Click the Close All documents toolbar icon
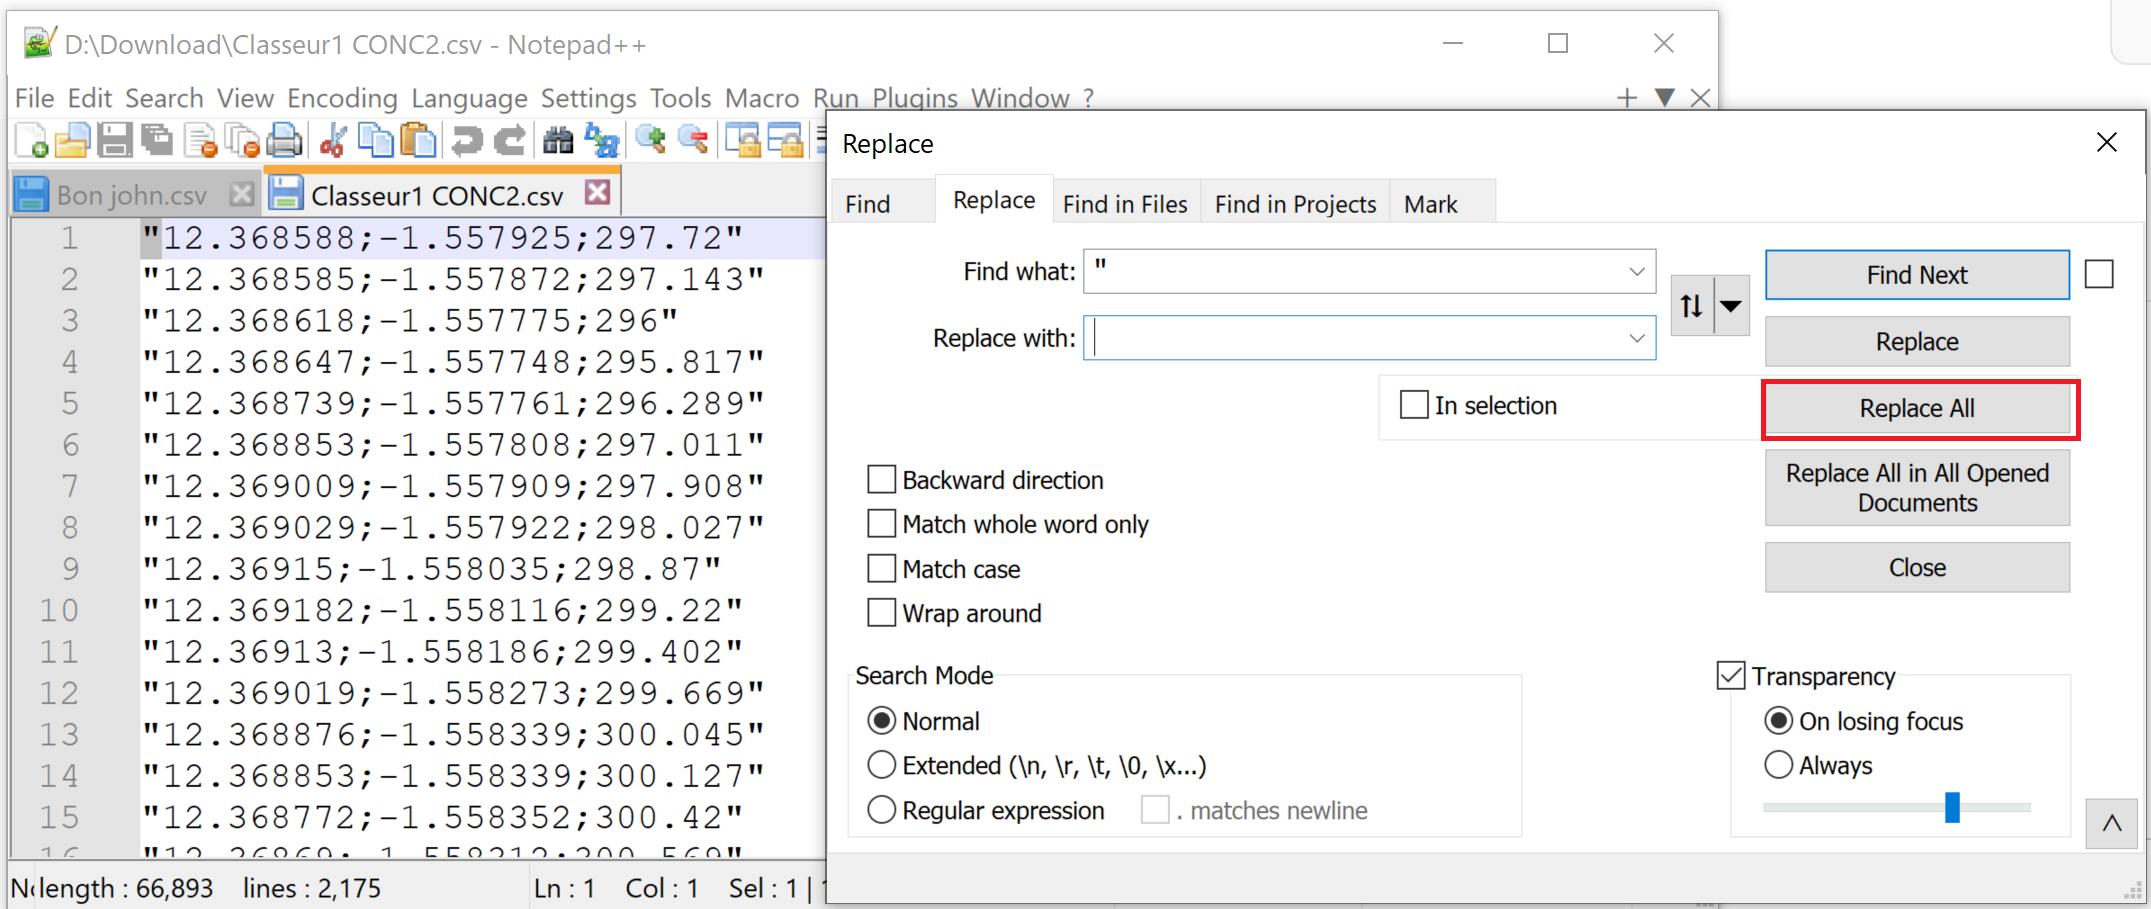 [243, 141]
